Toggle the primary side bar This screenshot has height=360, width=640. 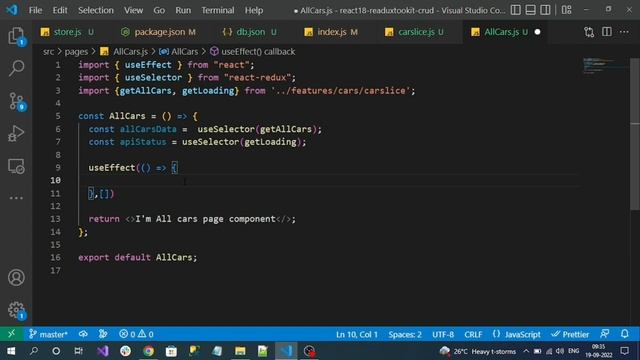click(516, 10)
